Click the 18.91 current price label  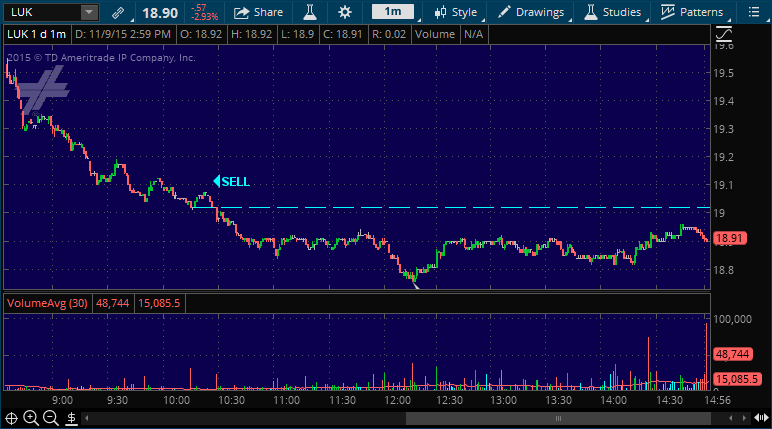[730, 238]
